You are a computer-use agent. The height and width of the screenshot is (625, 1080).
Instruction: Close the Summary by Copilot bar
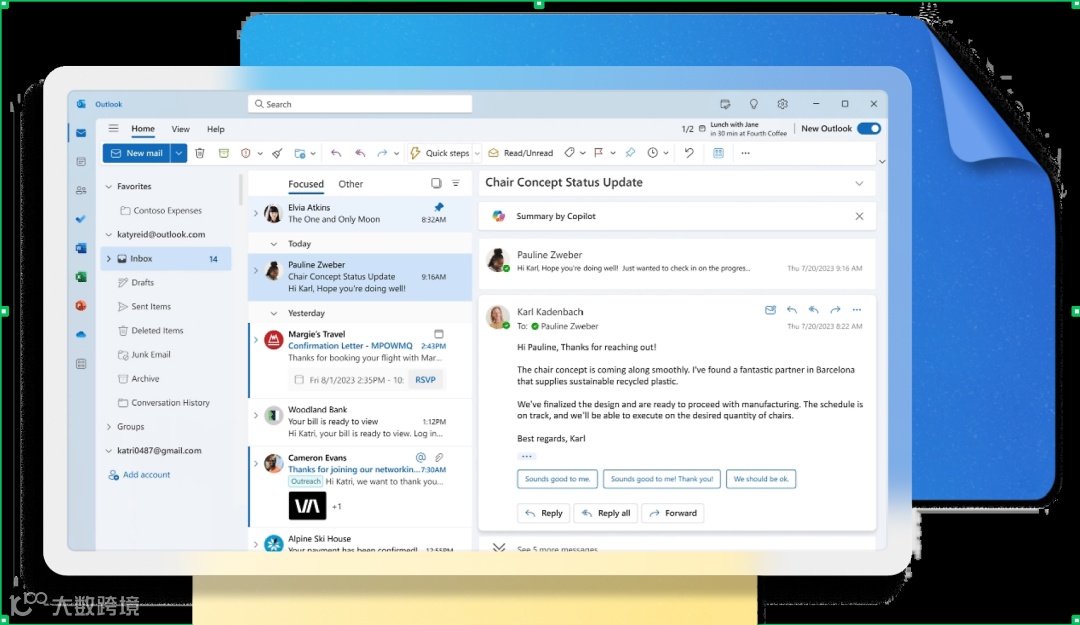click(x=859, y=216)
